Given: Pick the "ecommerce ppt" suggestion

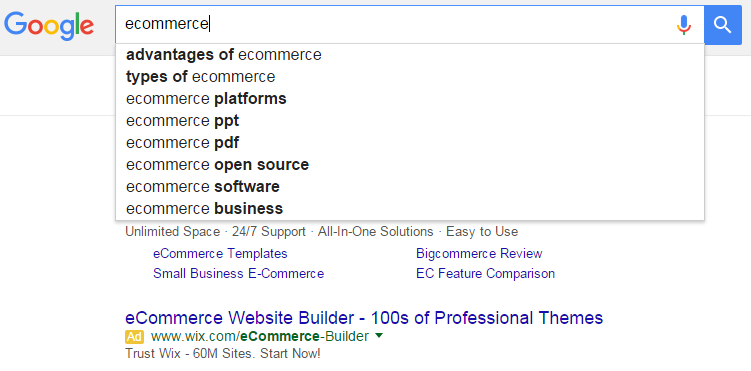Looking at the screenshot, I should coord(410,121).
